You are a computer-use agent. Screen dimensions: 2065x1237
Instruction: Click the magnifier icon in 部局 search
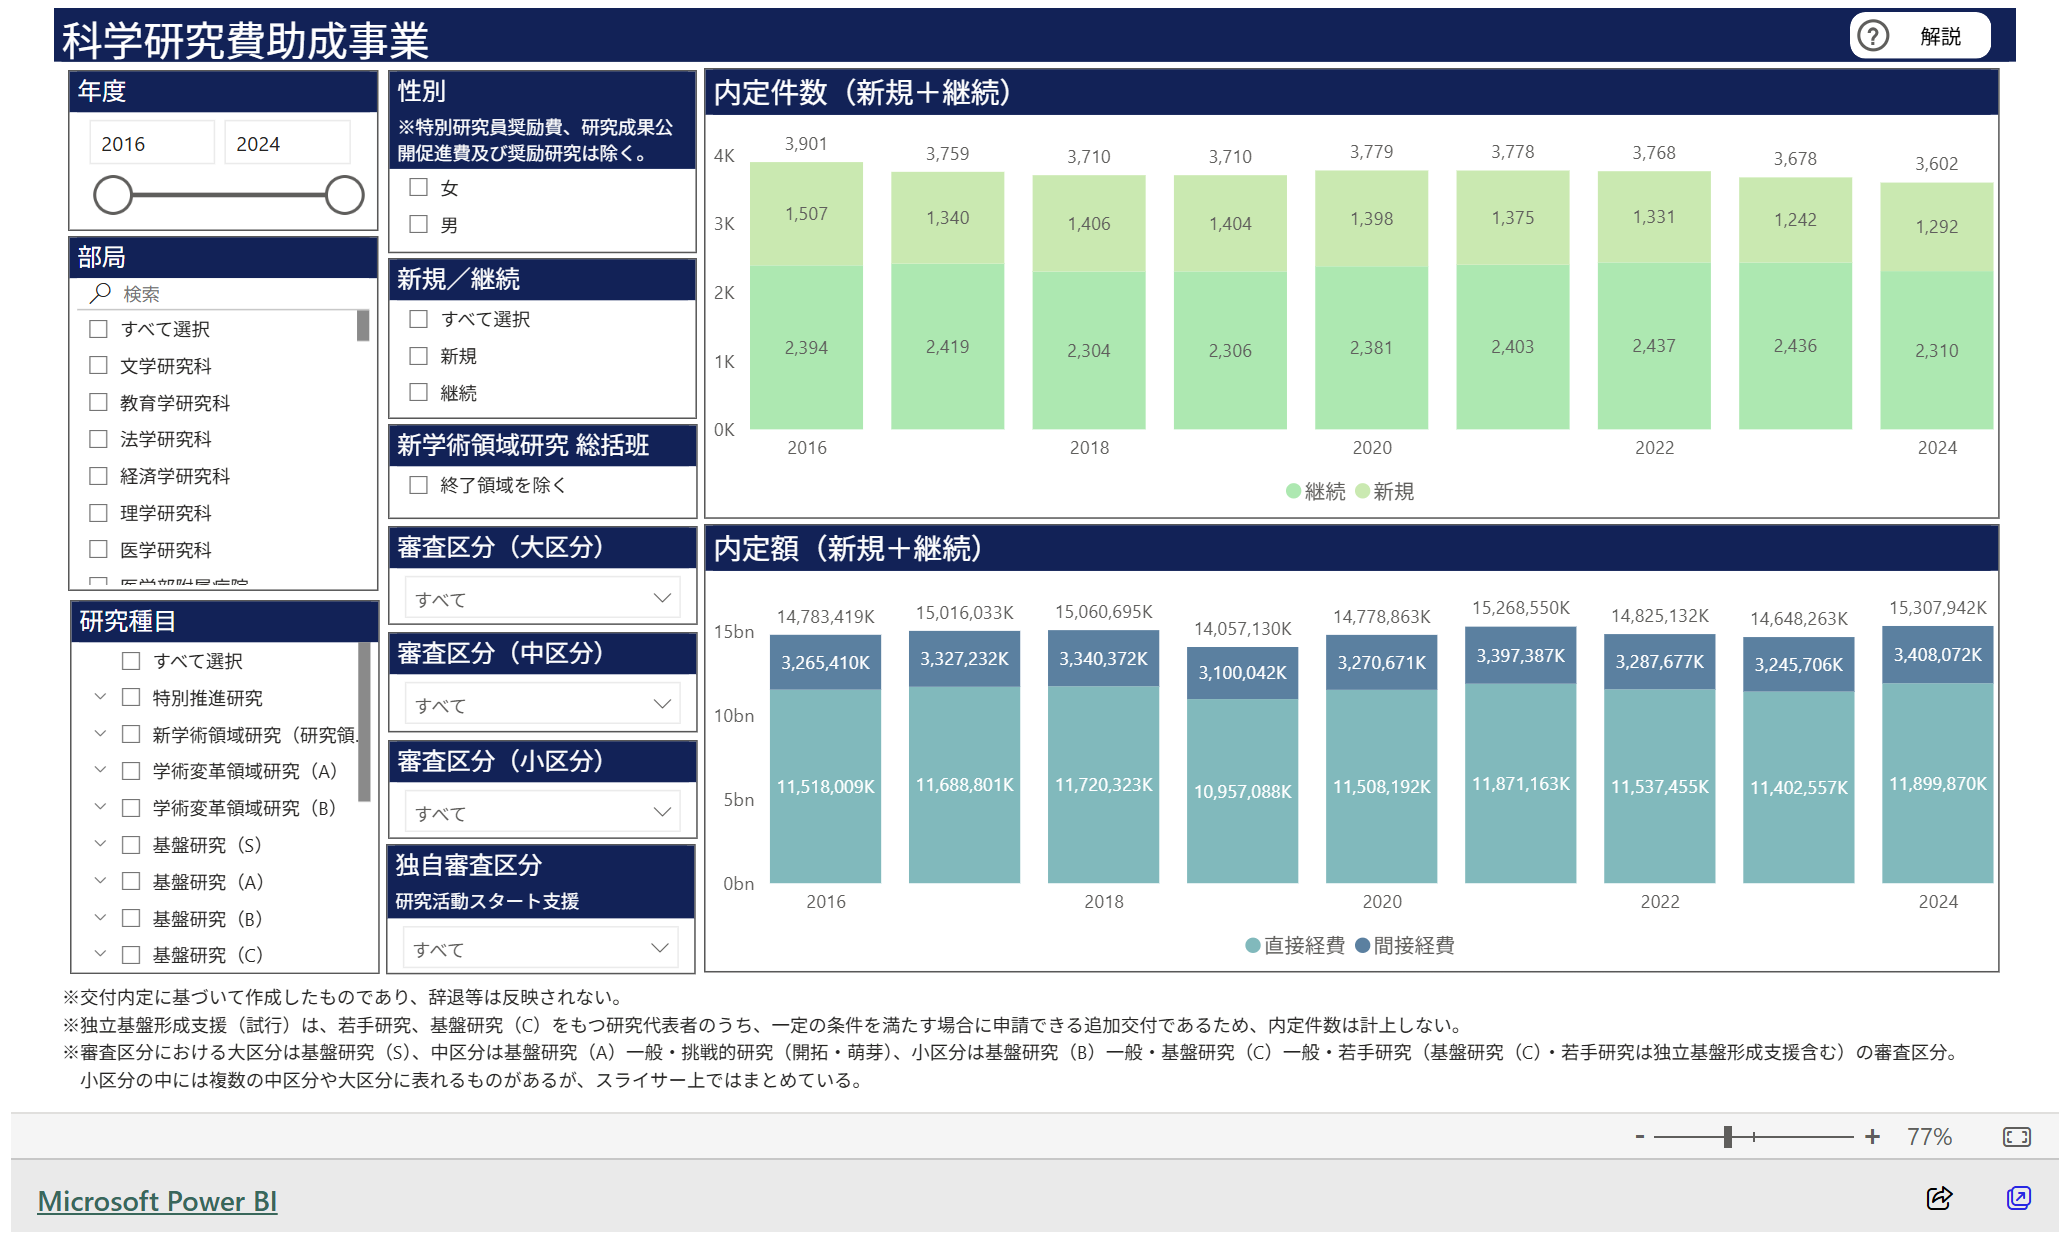coord(100,293)
